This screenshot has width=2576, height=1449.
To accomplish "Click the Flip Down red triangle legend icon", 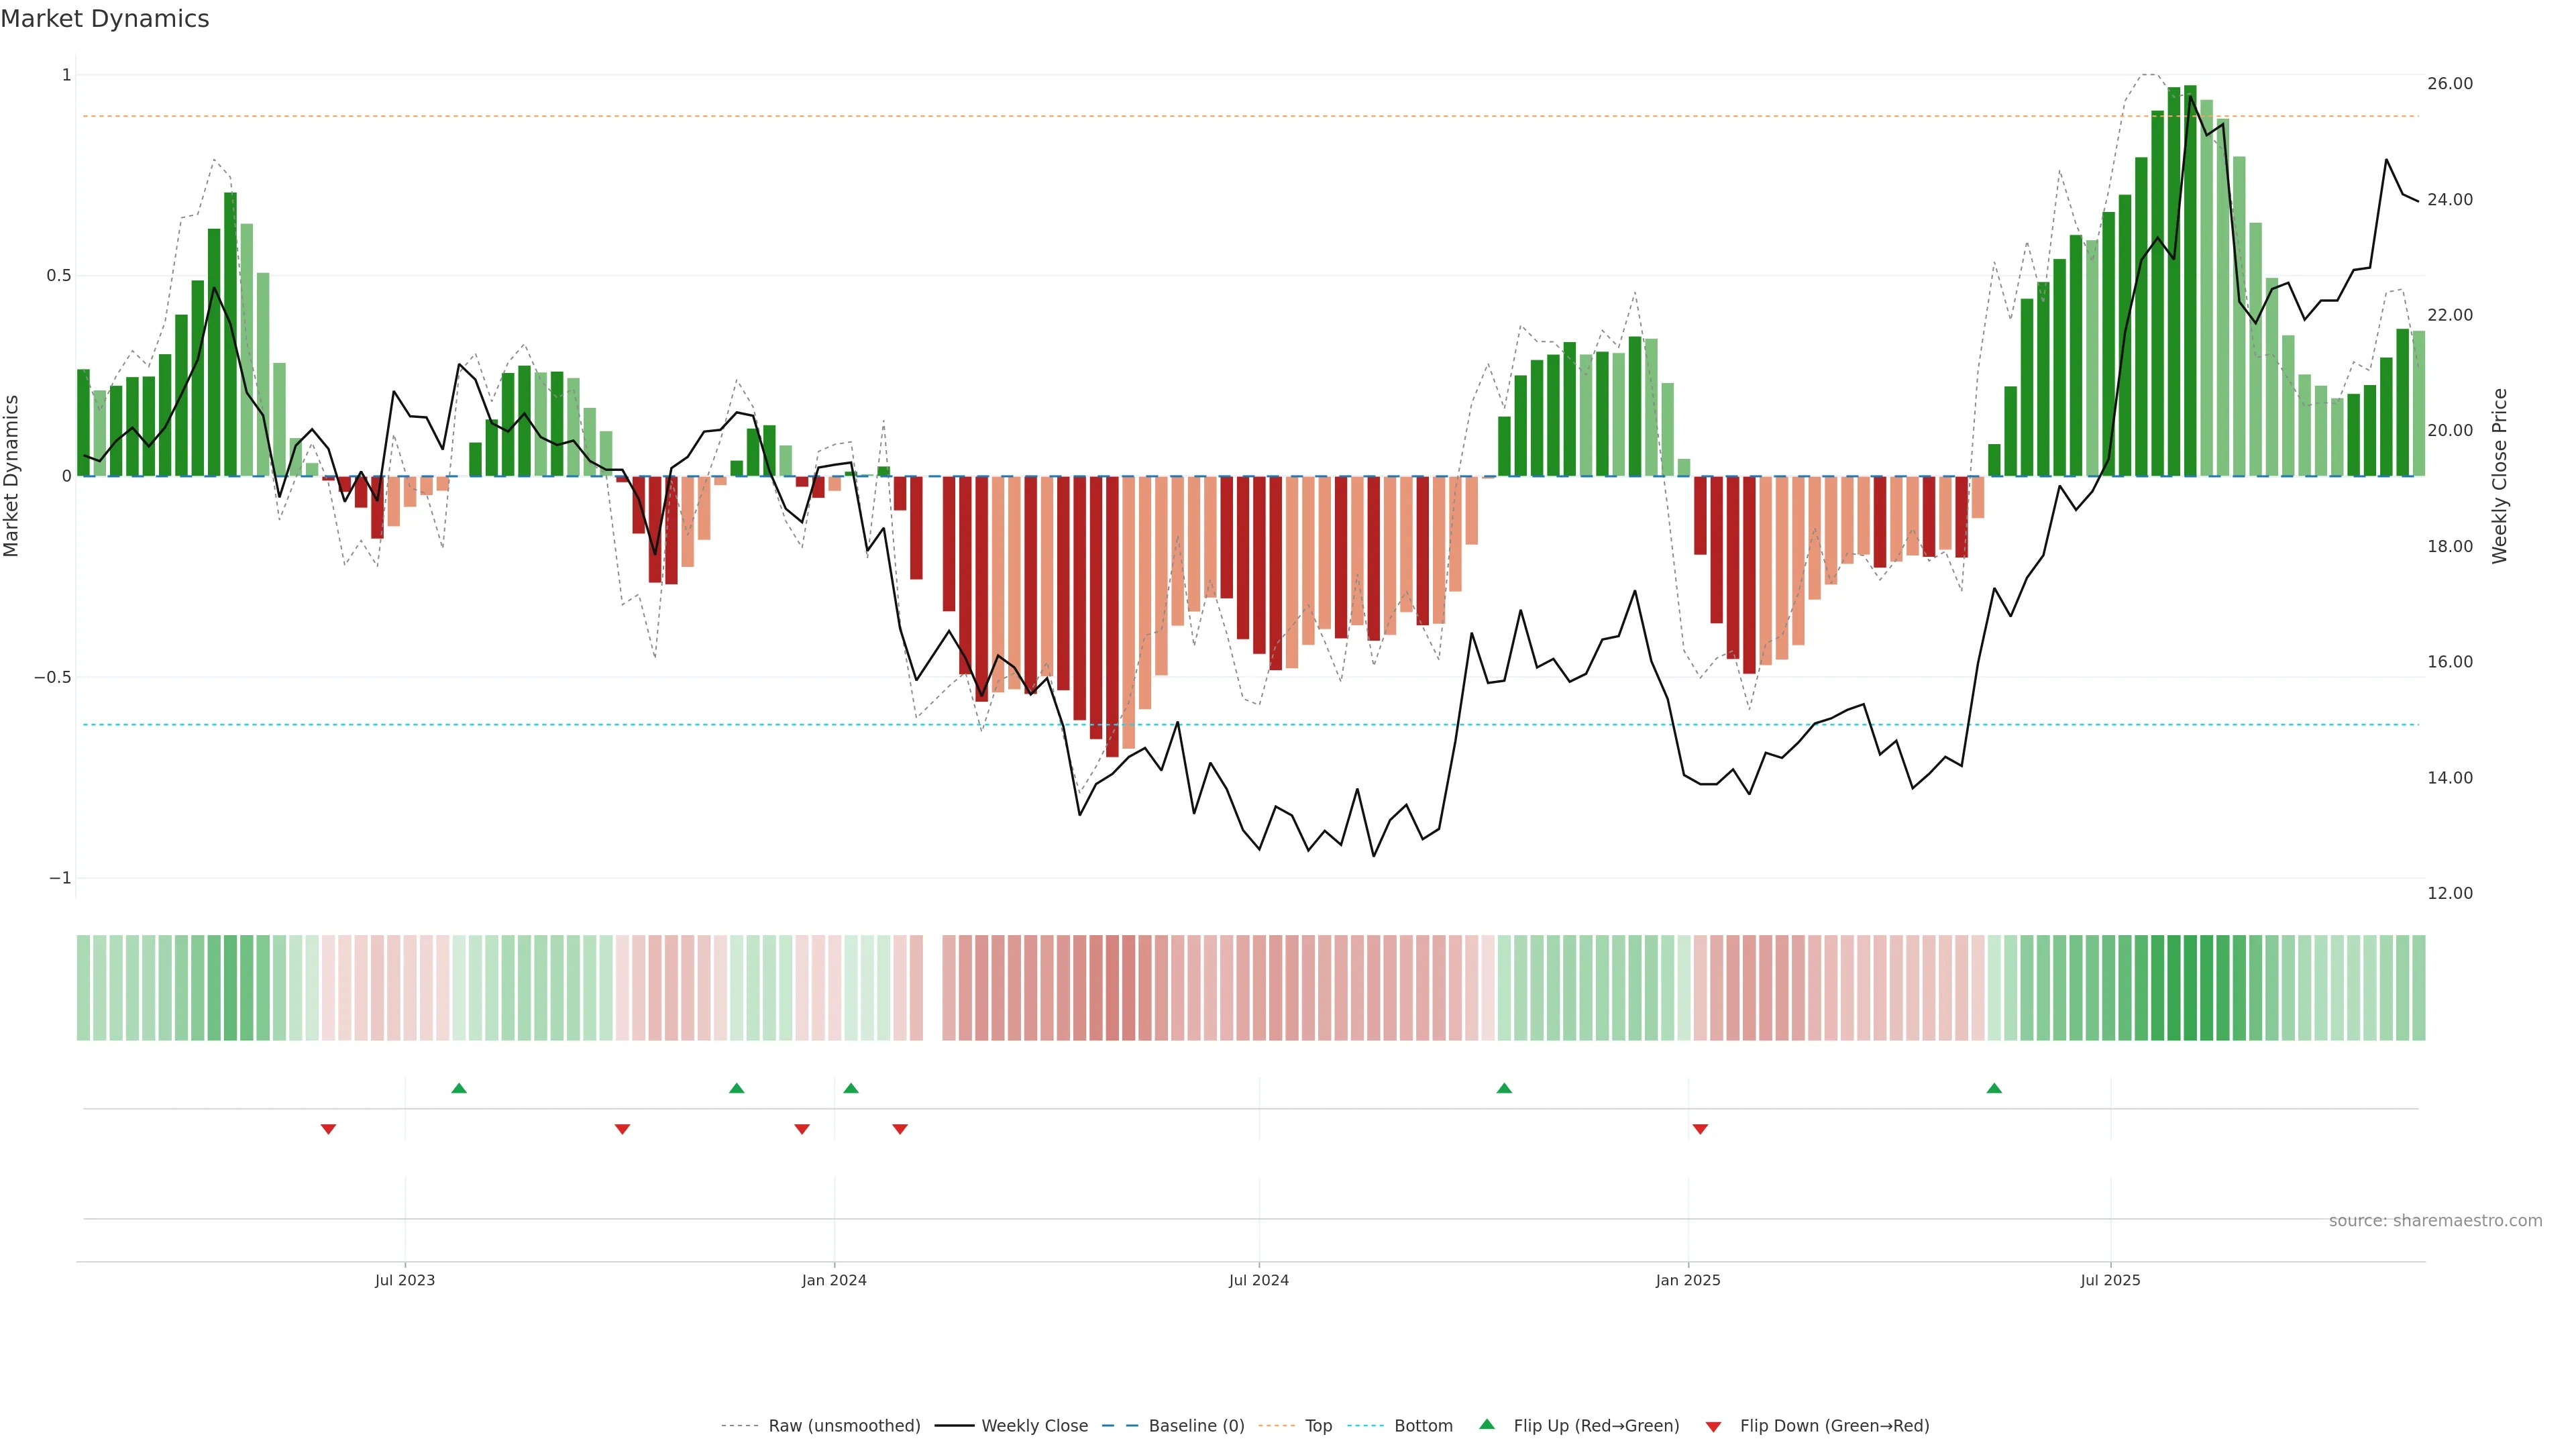I will click(1713, 1426).
